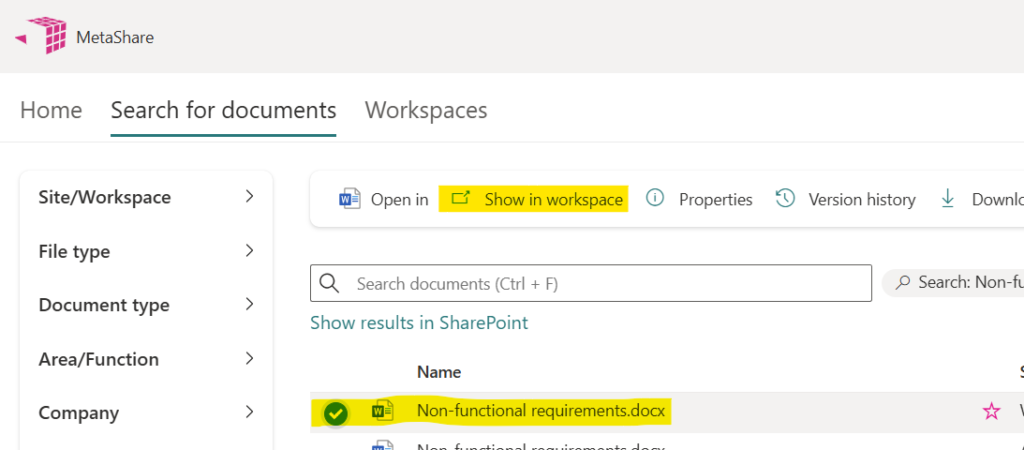Expand the Area/Function filter chevron
Screen dimensions: 1024x450
[249, 359]
